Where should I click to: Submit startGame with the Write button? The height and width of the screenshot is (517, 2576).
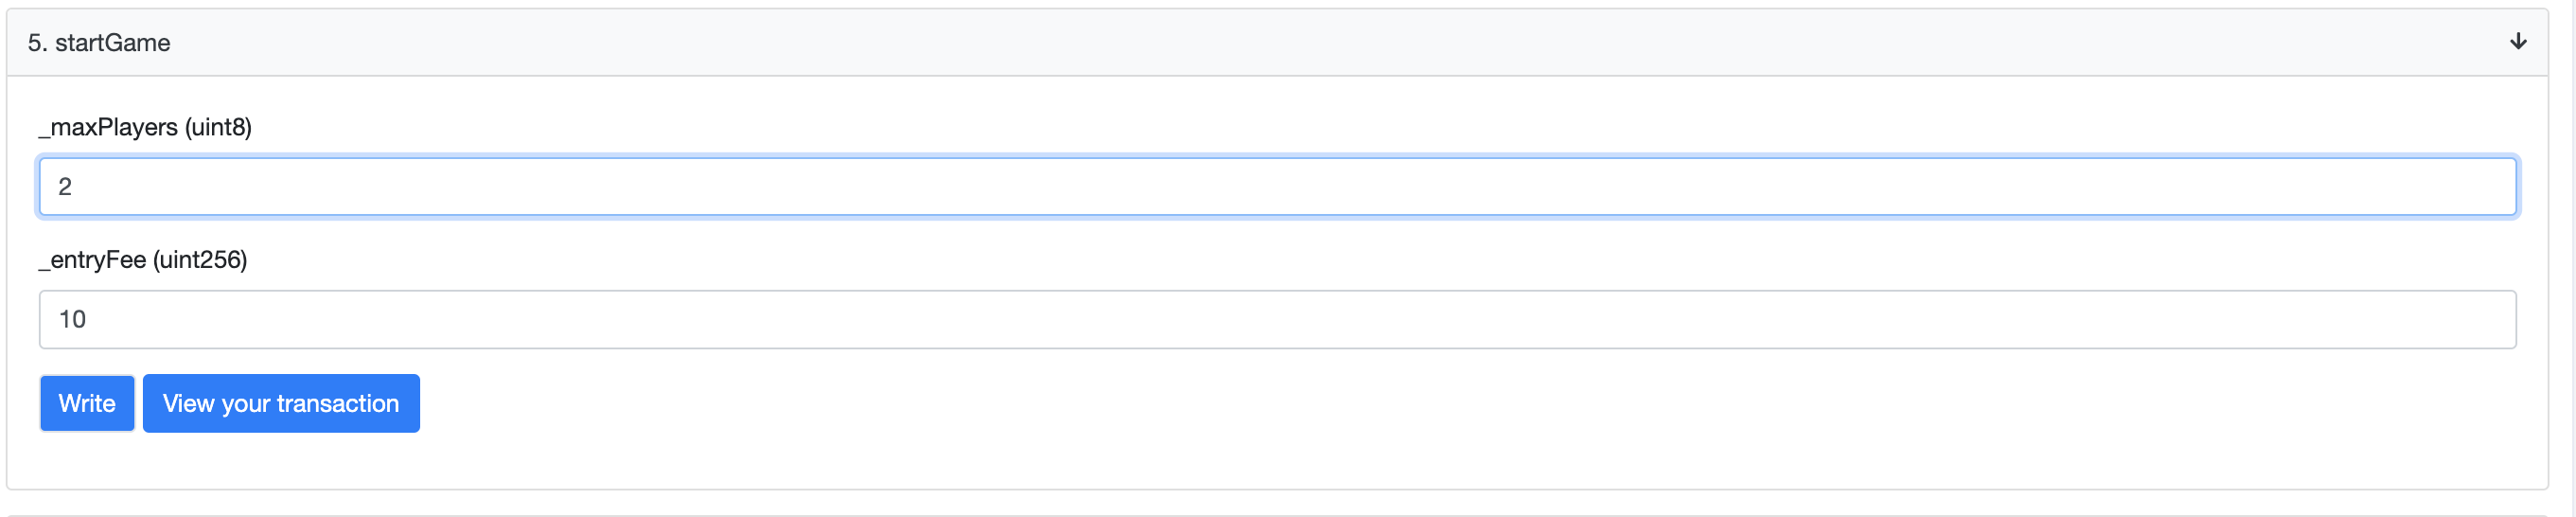87,404
